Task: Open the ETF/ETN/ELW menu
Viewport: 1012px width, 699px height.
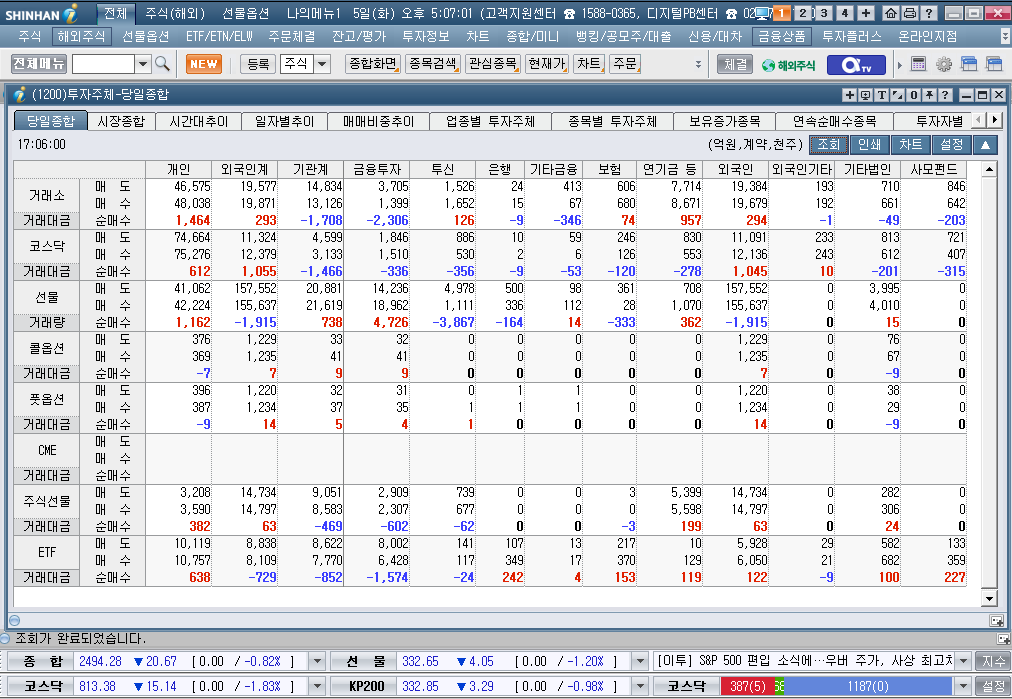Action: click(219, 37)
